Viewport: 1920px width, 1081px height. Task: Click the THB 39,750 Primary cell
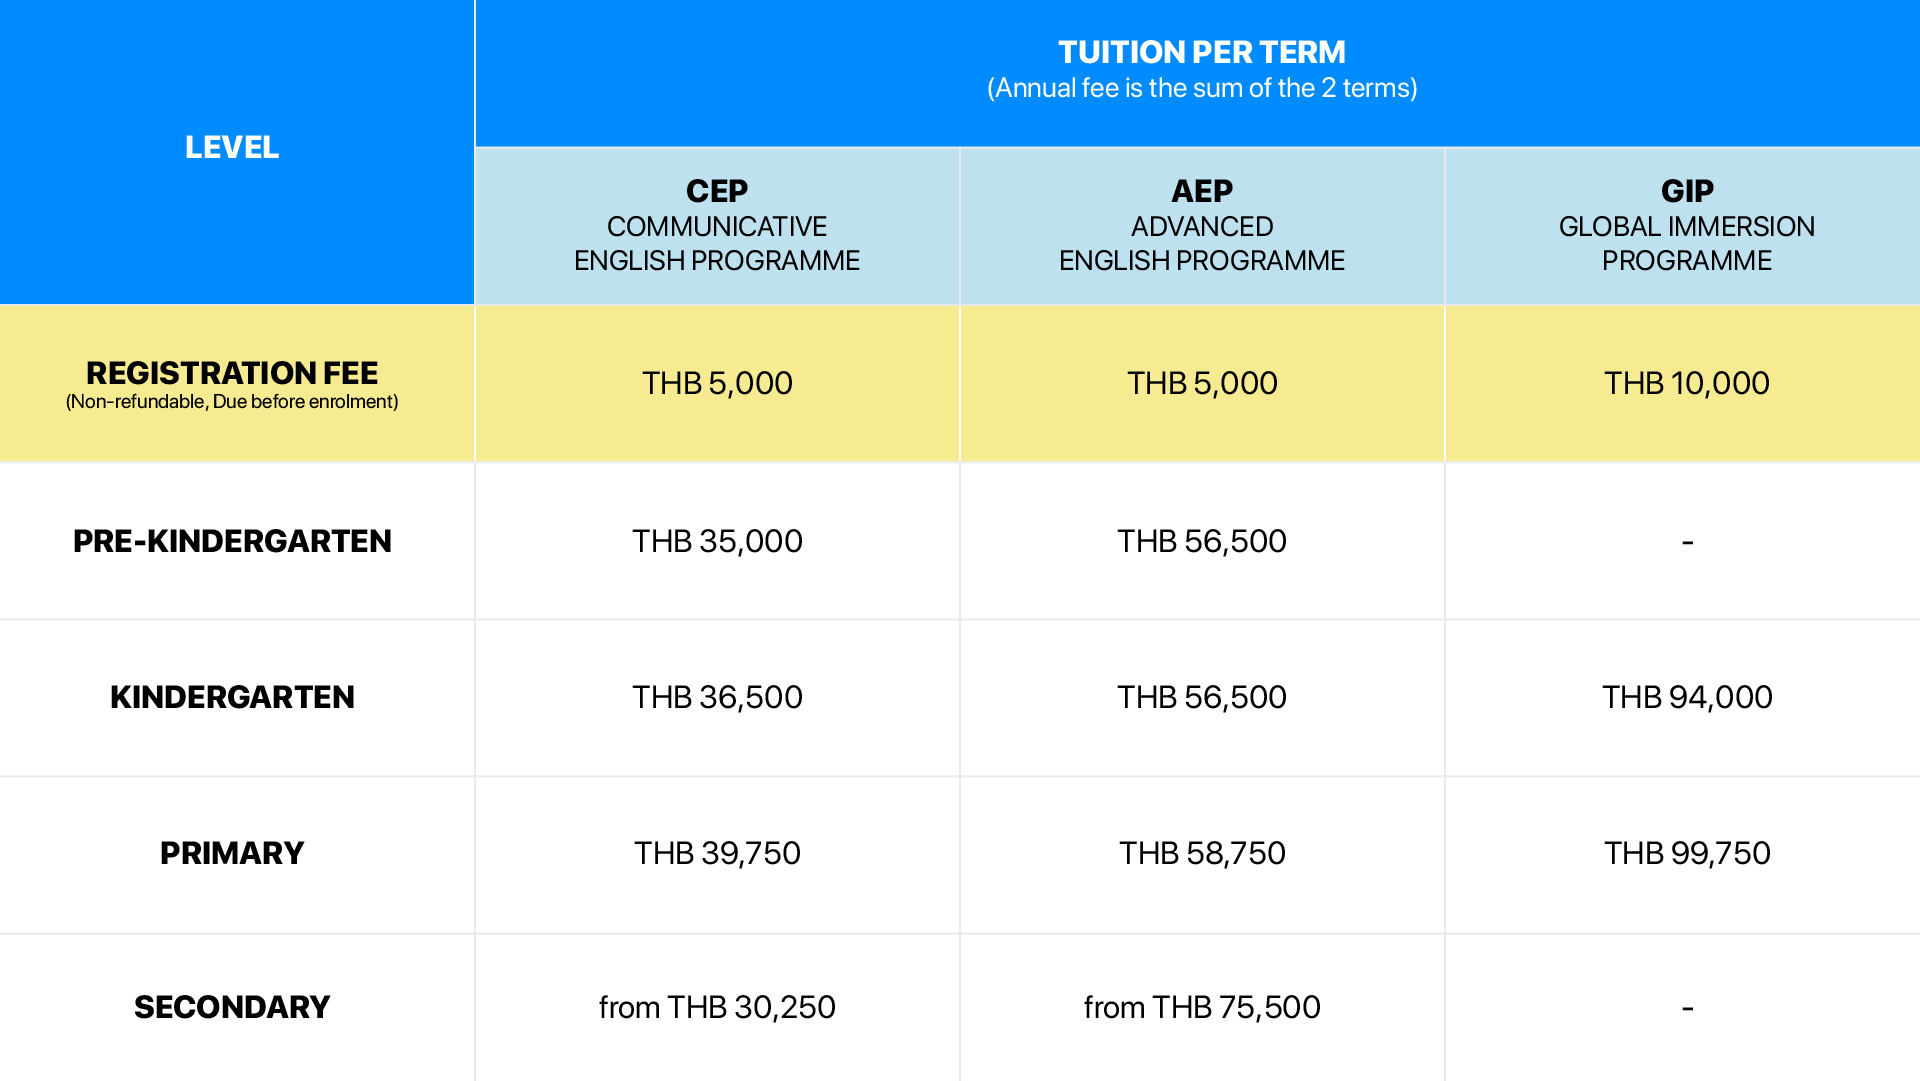point(716,853)
